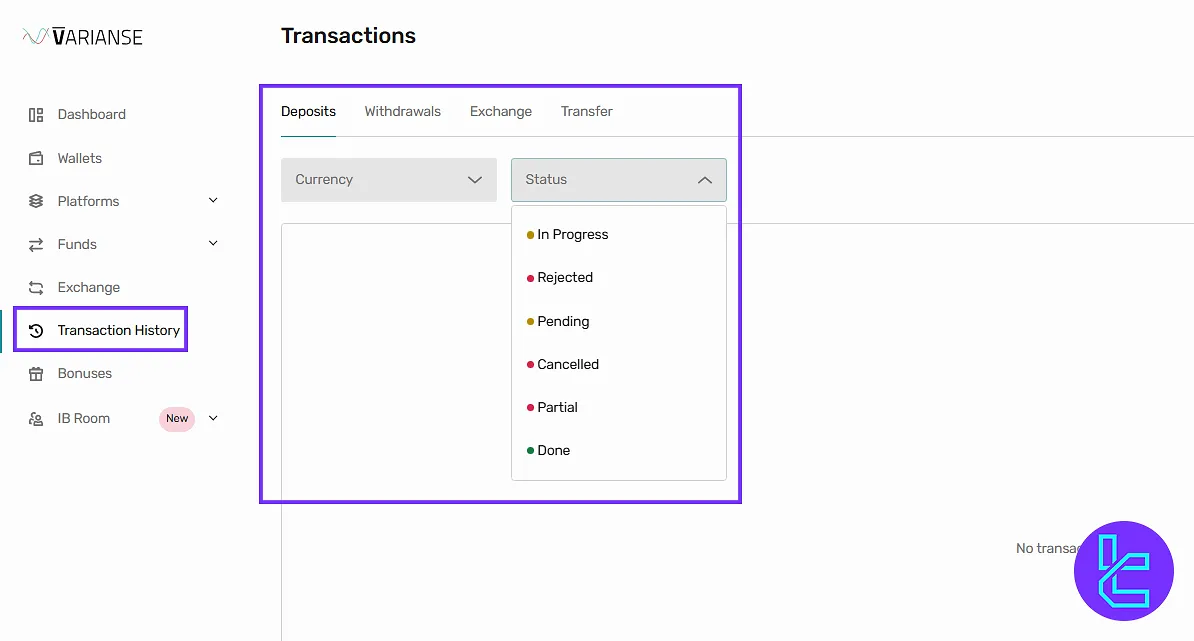The image size is (1194, 641).
Task: Click the Bonuses gift icon
Action: (36, 374)
